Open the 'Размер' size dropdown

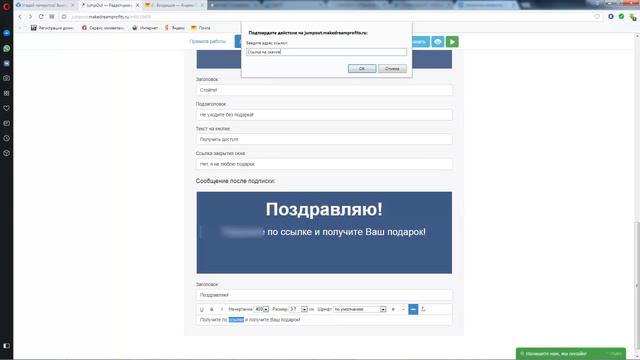point(298,309)
